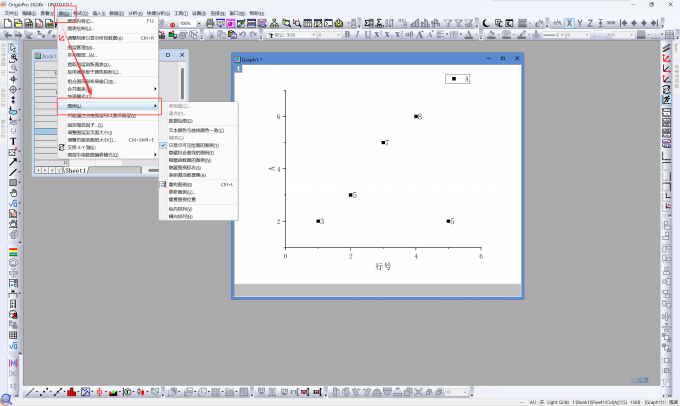Open the Edit menu
680x406 pixels.
pyautogui.click(x=29, y=13)
